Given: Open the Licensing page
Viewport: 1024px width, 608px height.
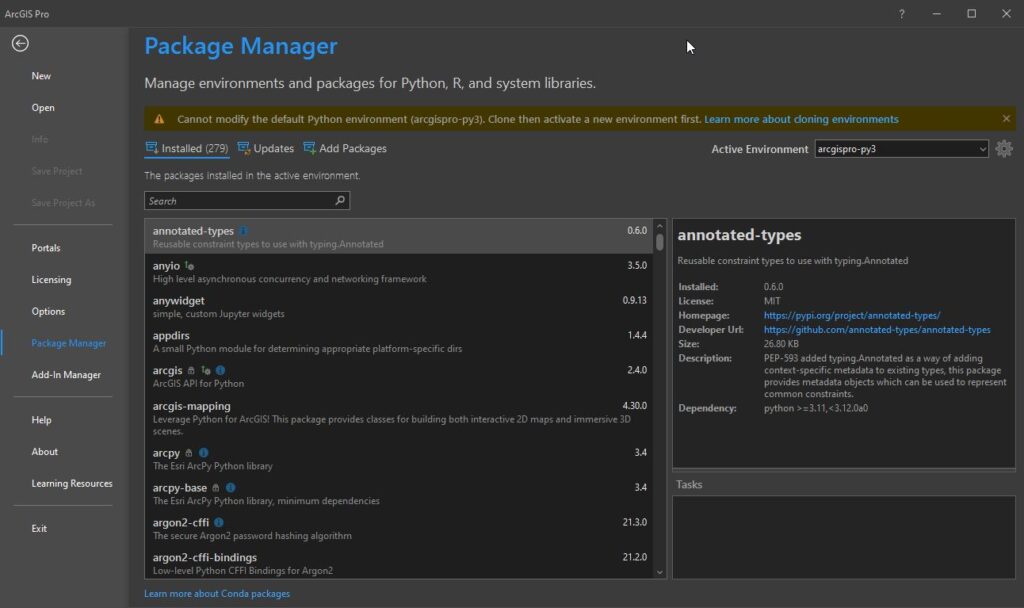Looking at the screenshot, I should [x=51, y=280].
